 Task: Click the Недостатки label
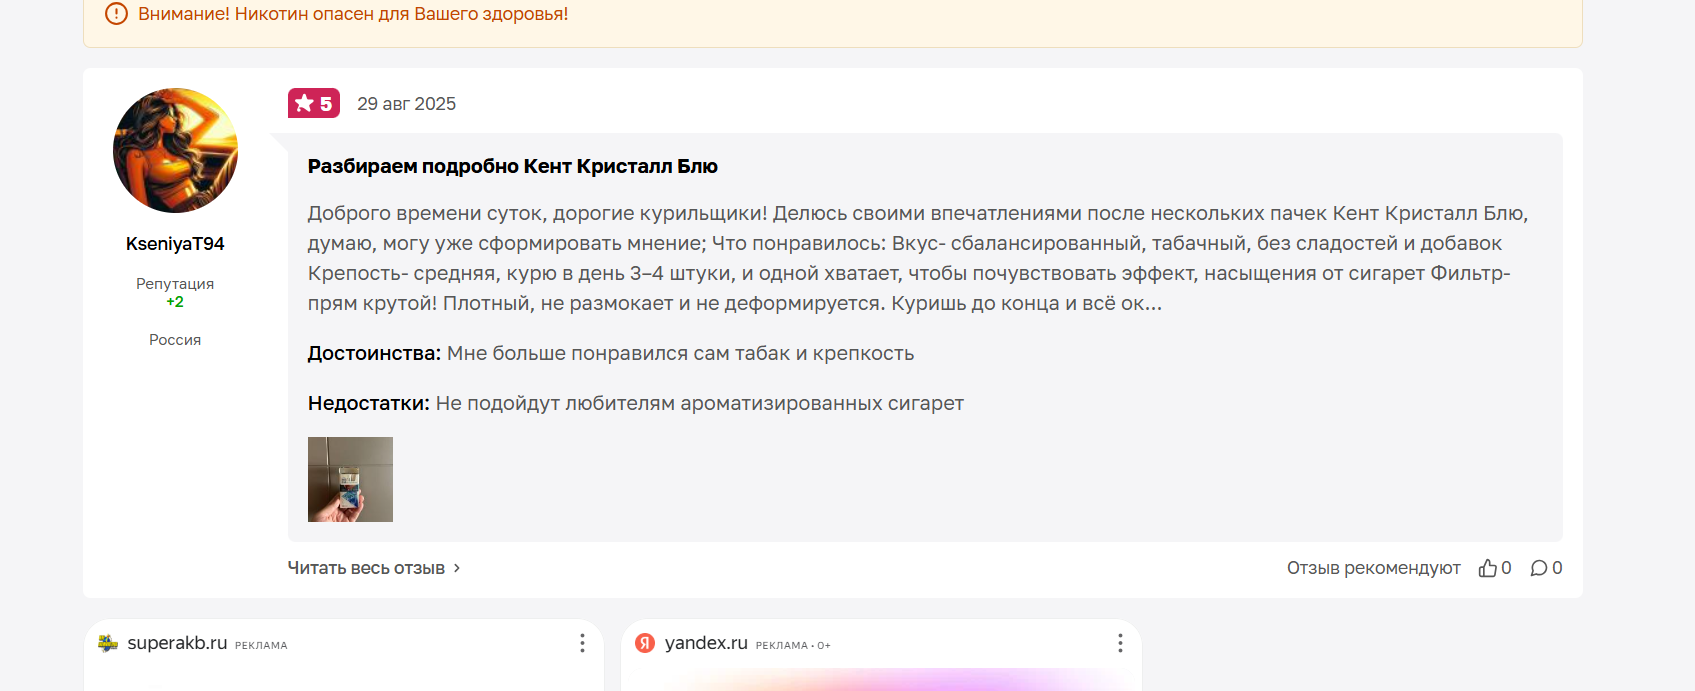point(368,403)
